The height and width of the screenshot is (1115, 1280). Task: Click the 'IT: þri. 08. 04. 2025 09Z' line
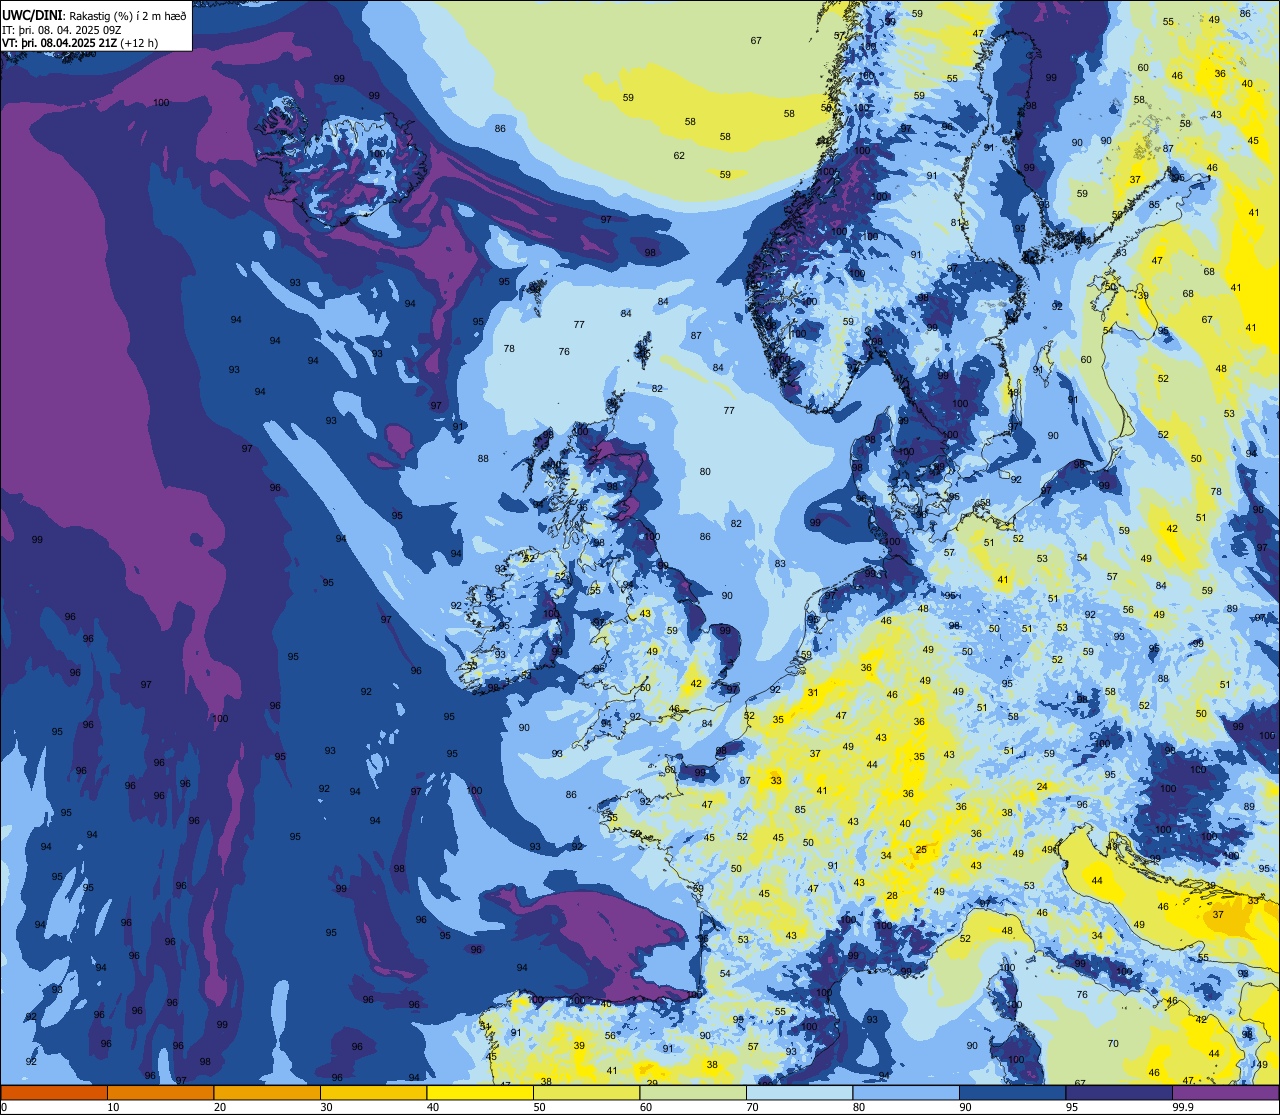click(63, 29)
